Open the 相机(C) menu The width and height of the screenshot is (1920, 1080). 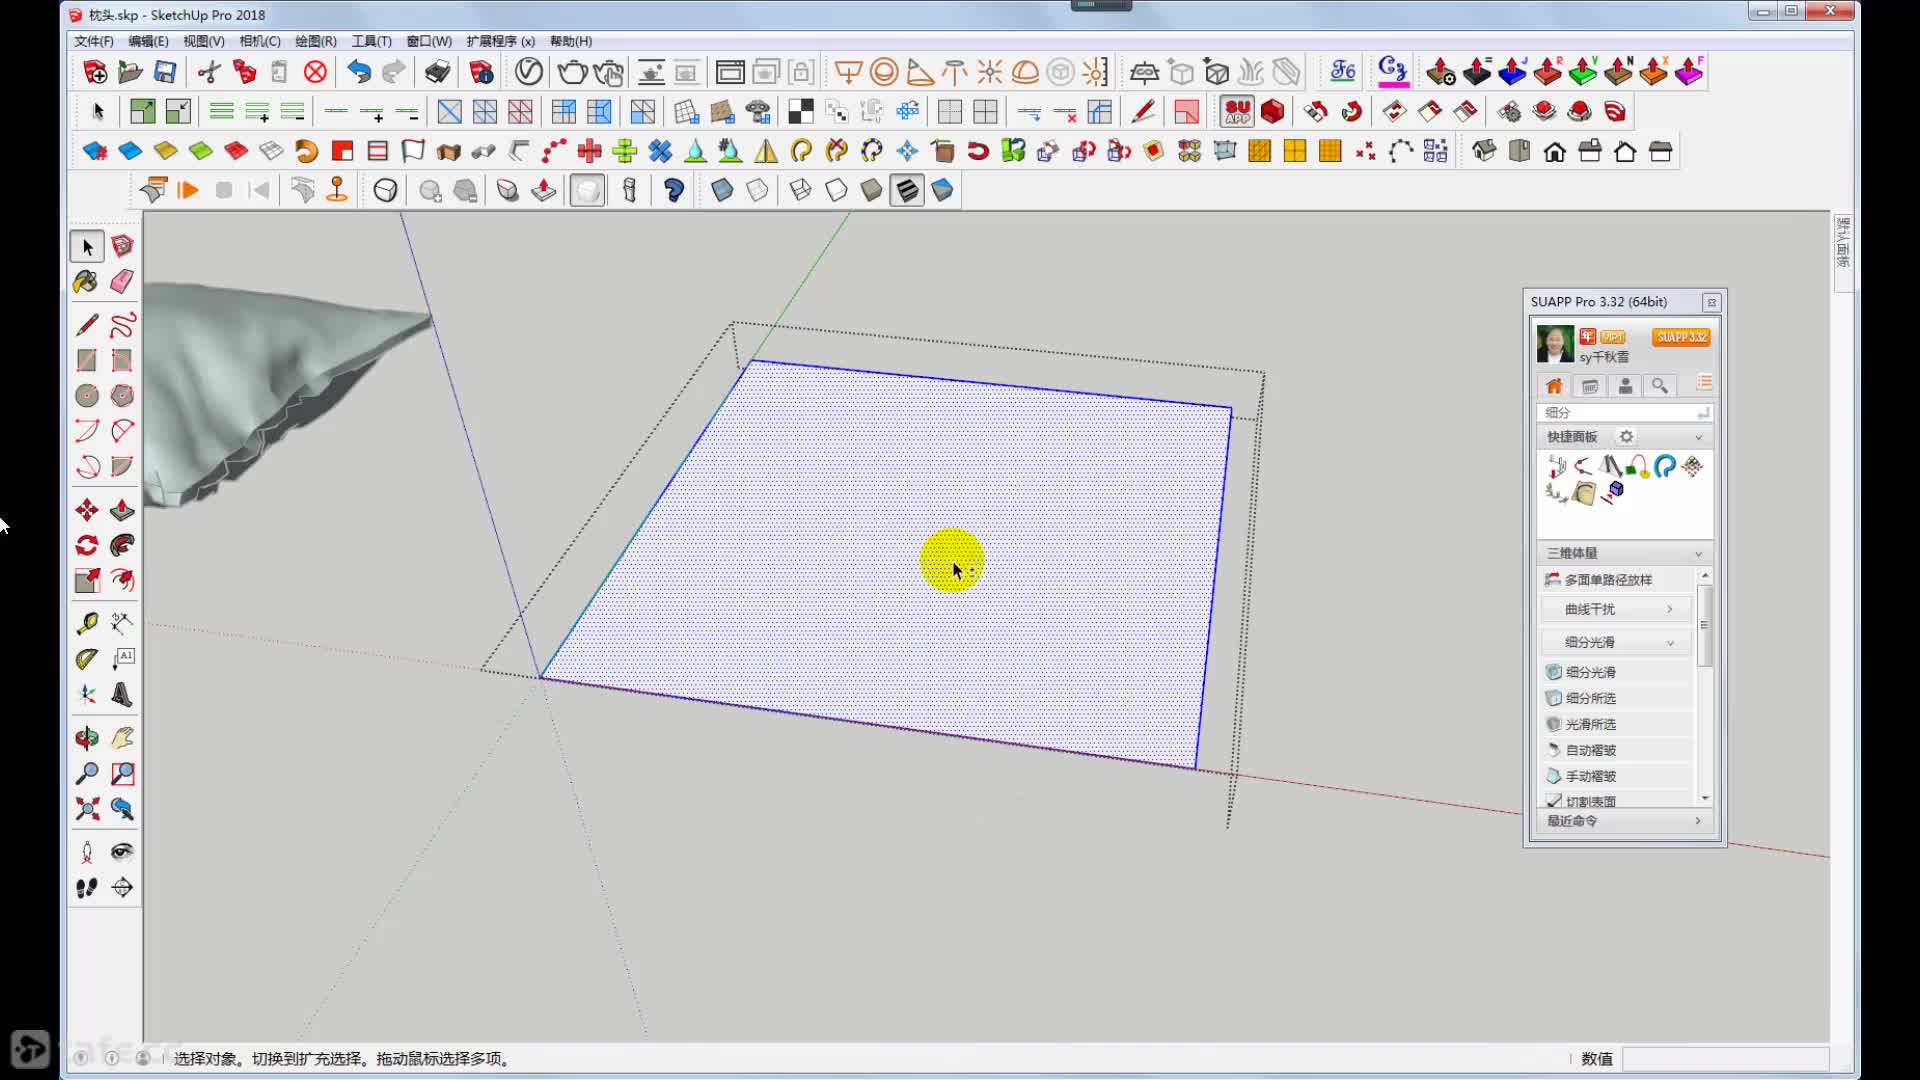[260, 41]
